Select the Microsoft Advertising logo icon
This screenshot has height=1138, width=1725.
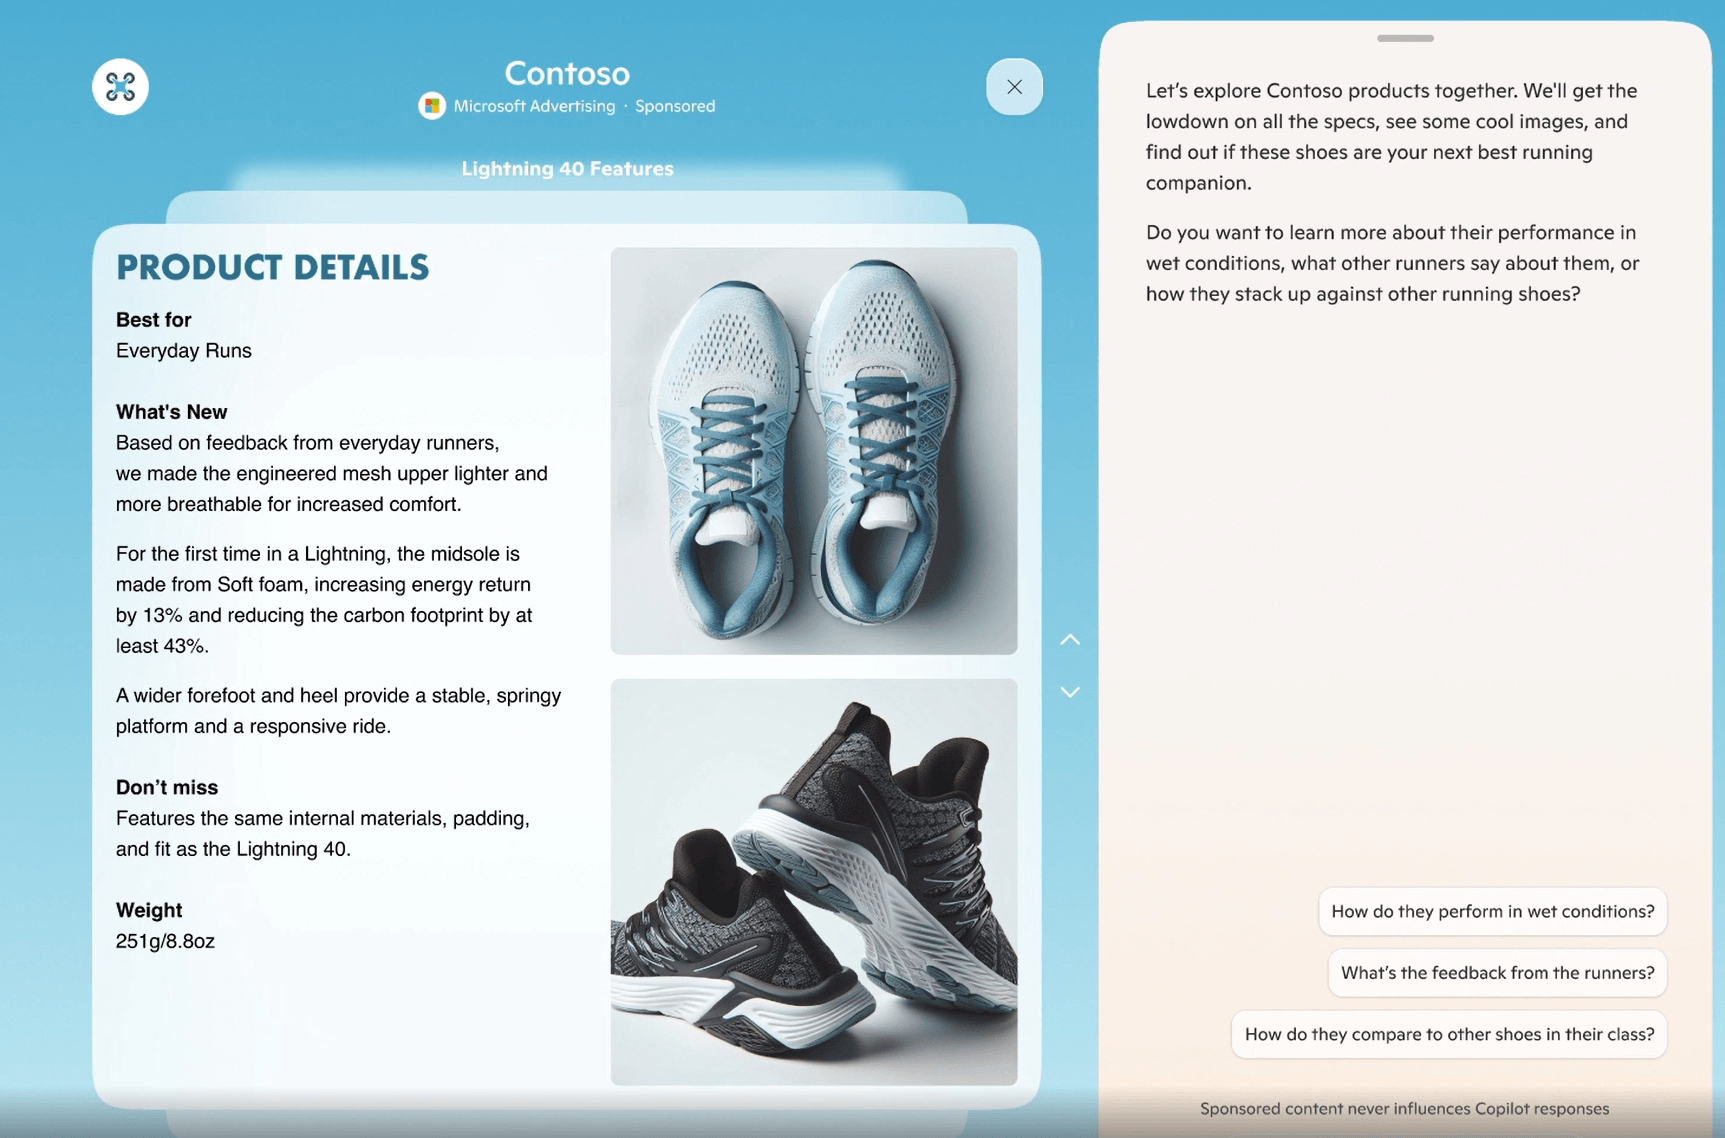click(x=431, y=105)
